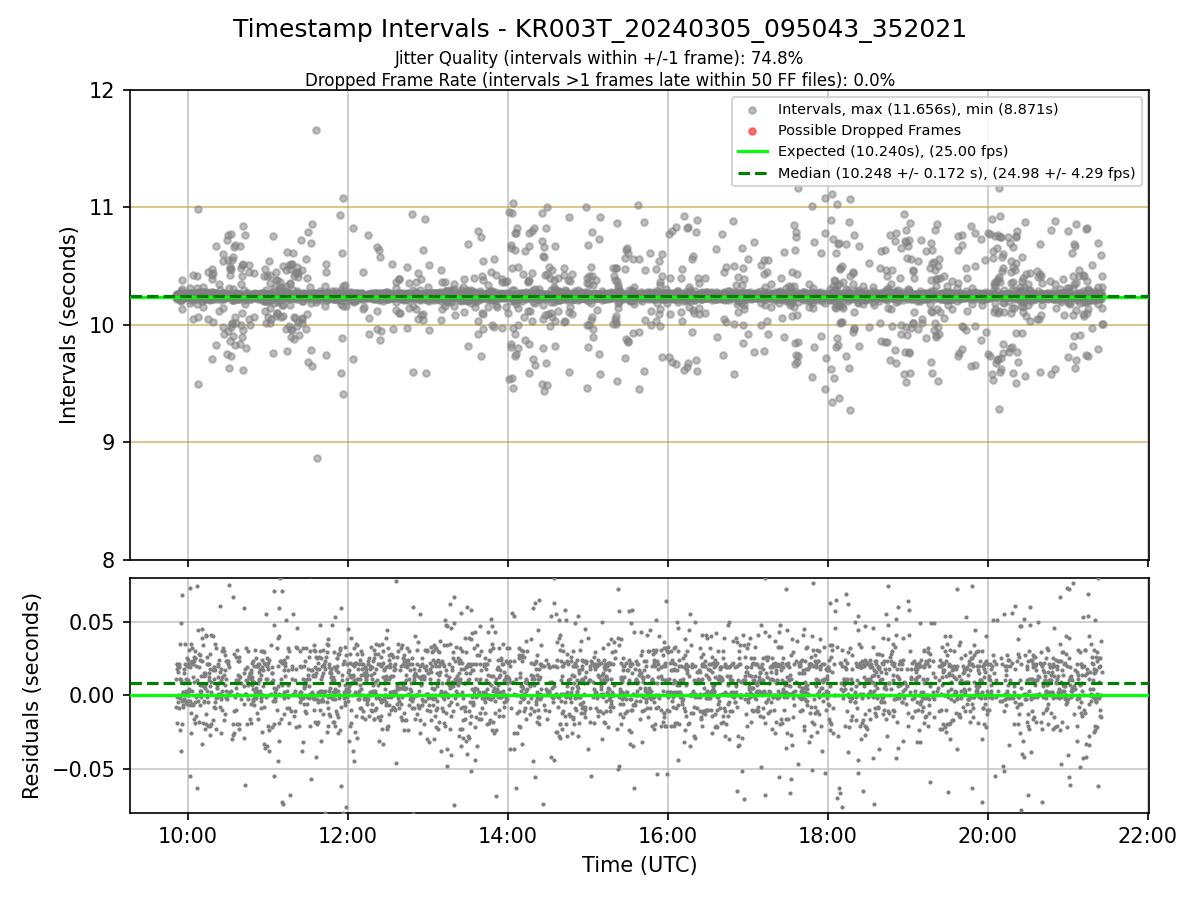Click the 14:00 x-axis tick label
Viewport: 1200px width, 900px height.
(508, 836)
